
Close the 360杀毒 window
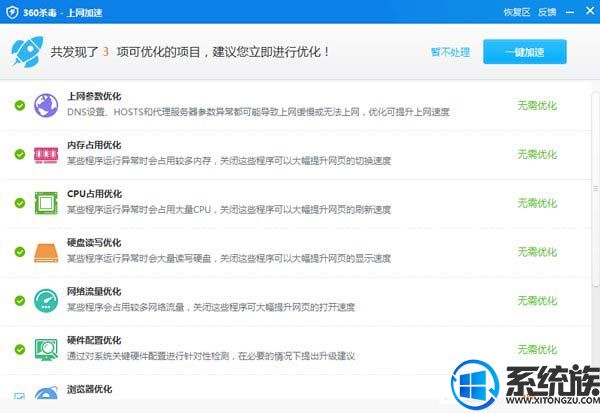click(590, 11)
